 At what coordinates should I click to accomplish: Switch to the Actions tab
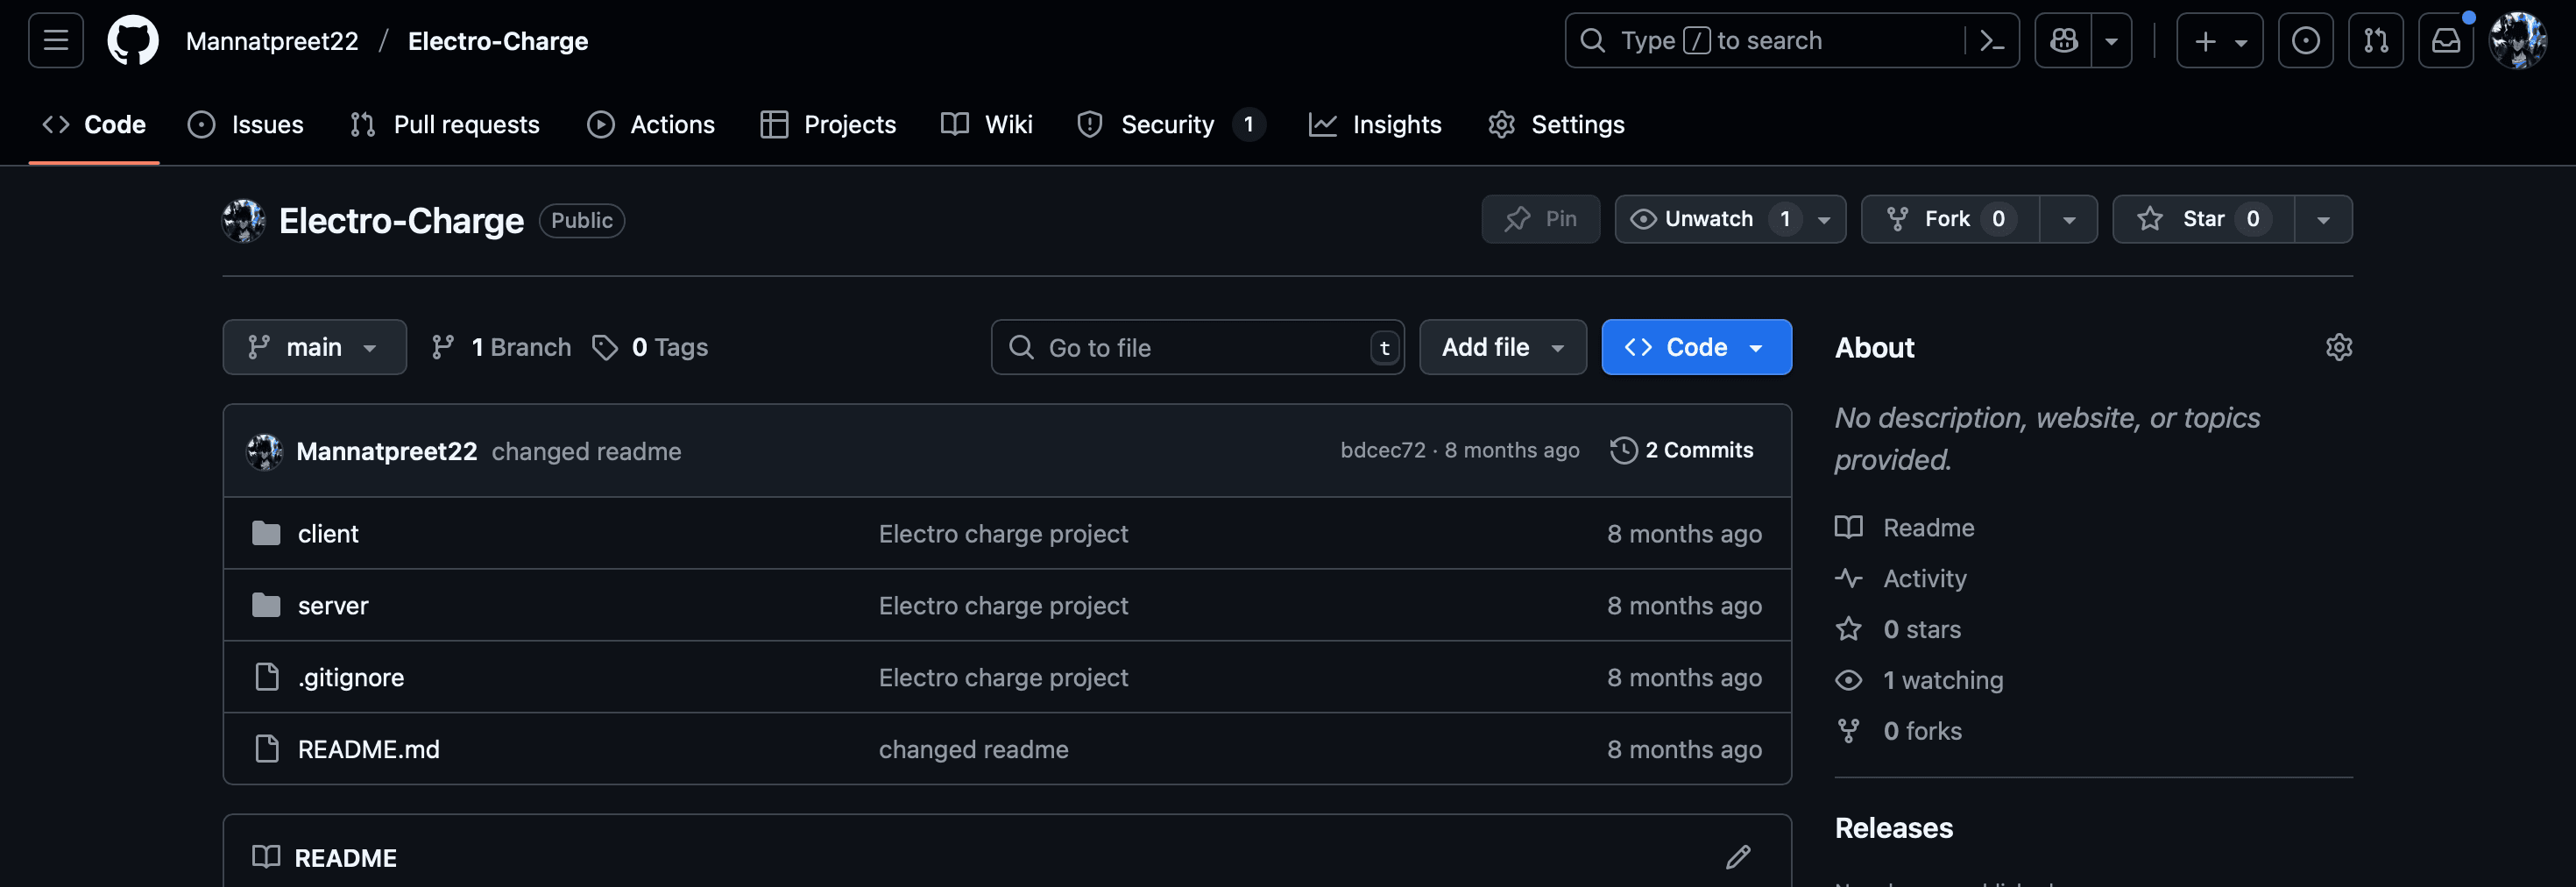(x=651, y=124)
